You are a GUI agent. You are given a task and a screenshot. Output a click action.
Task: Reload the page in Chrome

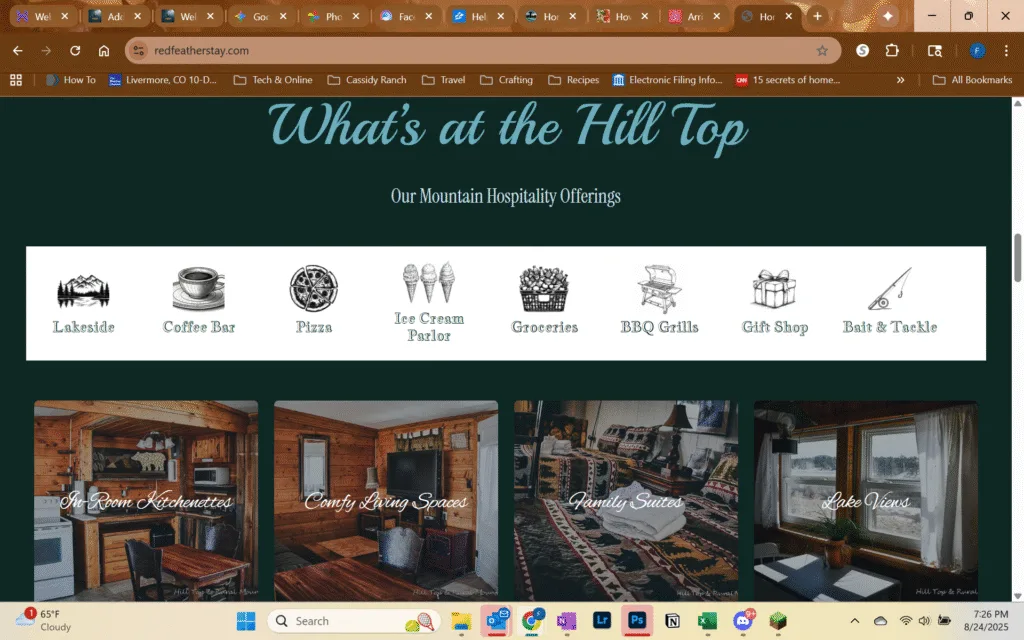point(75,51)
